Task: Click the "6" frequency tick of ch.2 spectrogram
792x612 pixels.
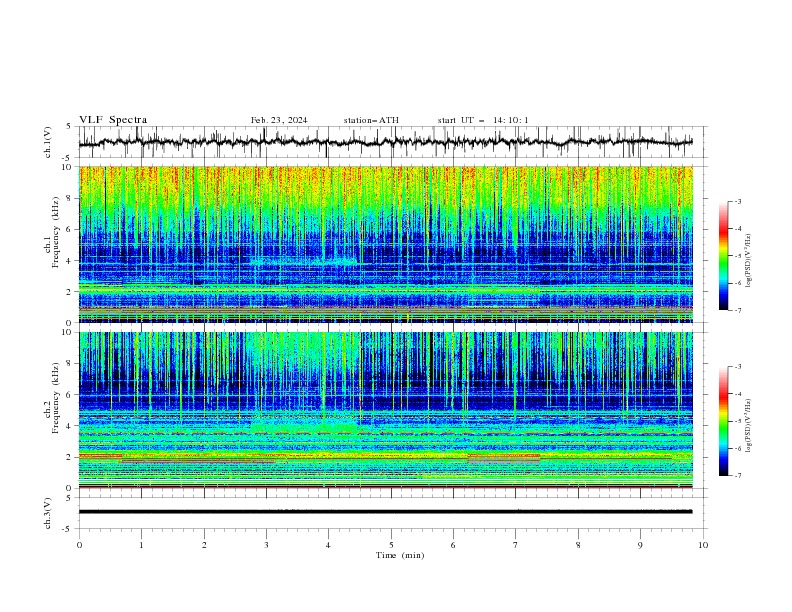Action: pos(69,395)
